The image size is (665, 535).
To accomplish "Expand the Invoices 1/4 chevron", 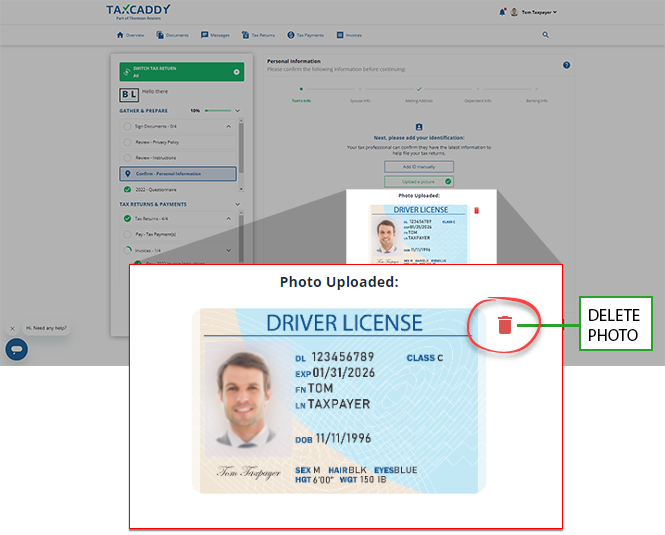I will (x=229, y=250).
